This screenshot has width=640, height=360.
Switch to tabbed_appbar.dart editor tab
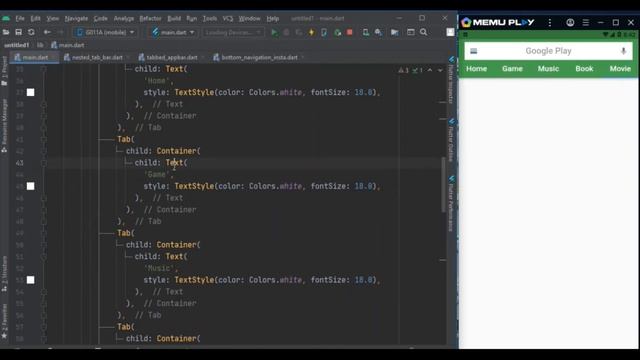click(171, 58)
